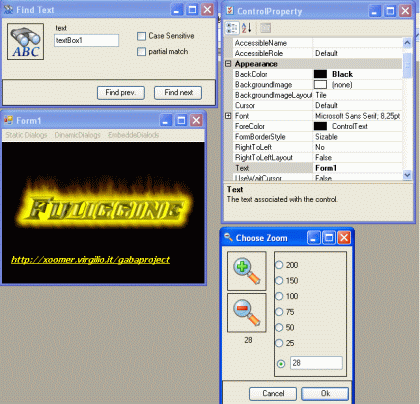Viewport: 420px width, 404px height.
Task: Click the ForeColor ControlText color swatch
Action: [320, 126]
